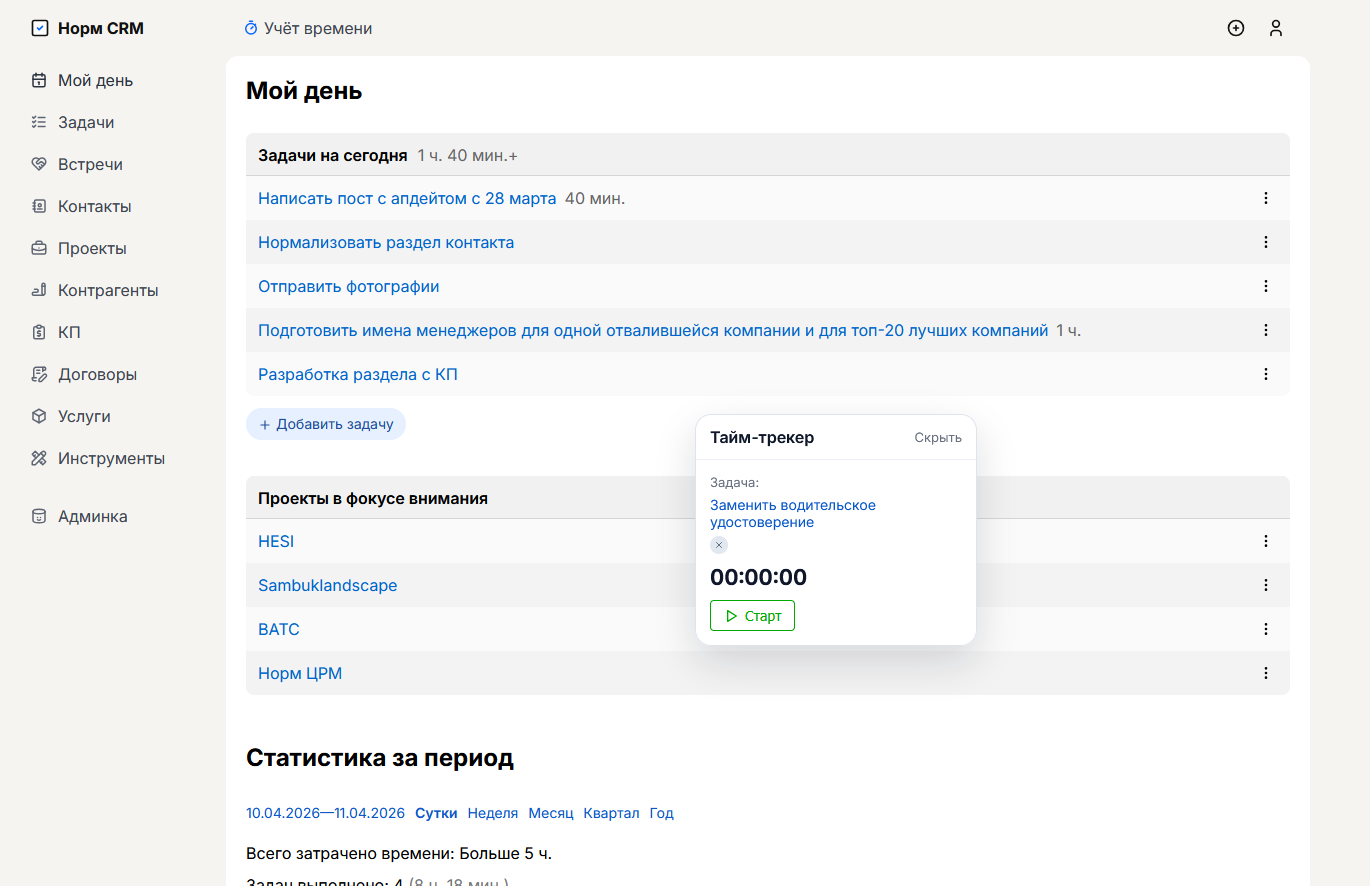
Task: Click the Добавить задачу button
Action: coord(326,424)
